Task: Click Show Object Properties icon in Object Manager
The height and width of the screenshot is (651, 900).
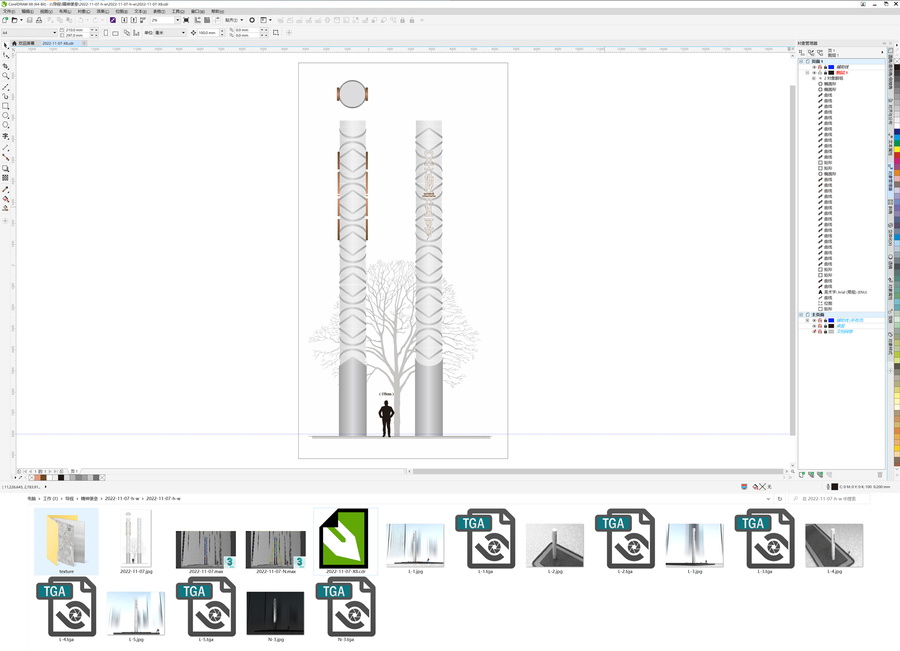Action: coord(802,52)
